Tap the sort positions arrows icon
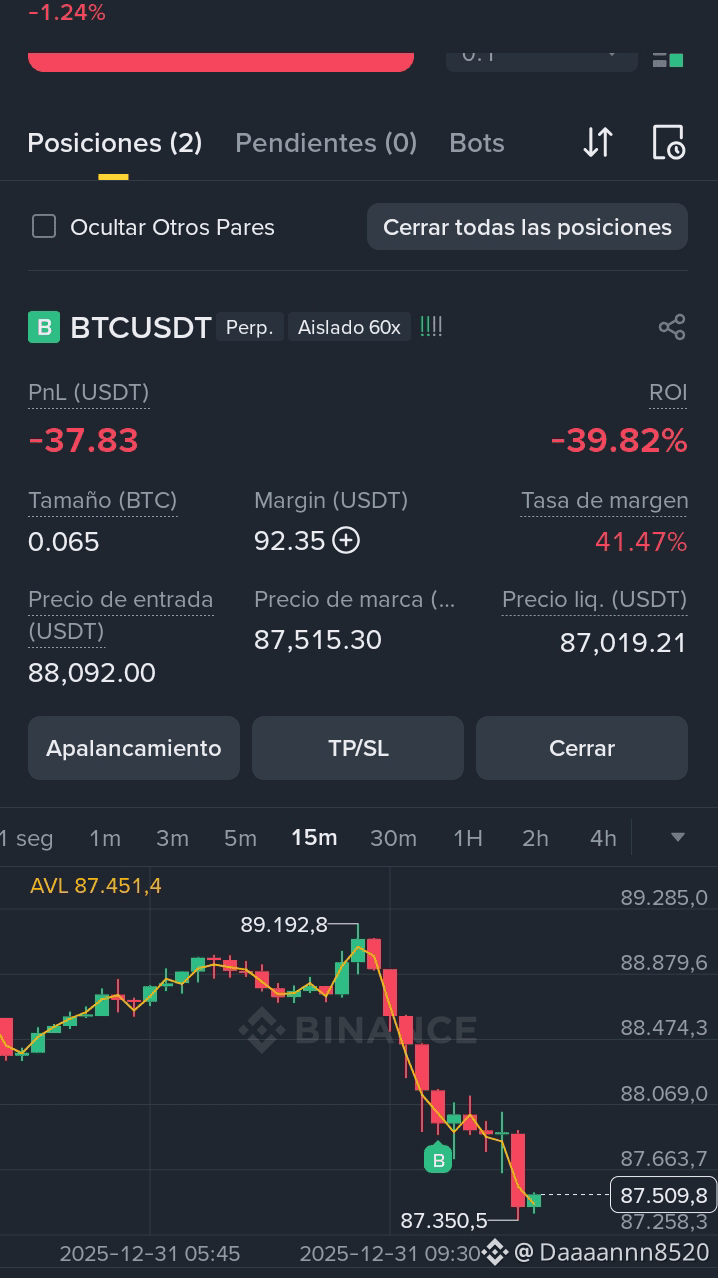Screen dimensions: 718x1278 pos(597,143)
